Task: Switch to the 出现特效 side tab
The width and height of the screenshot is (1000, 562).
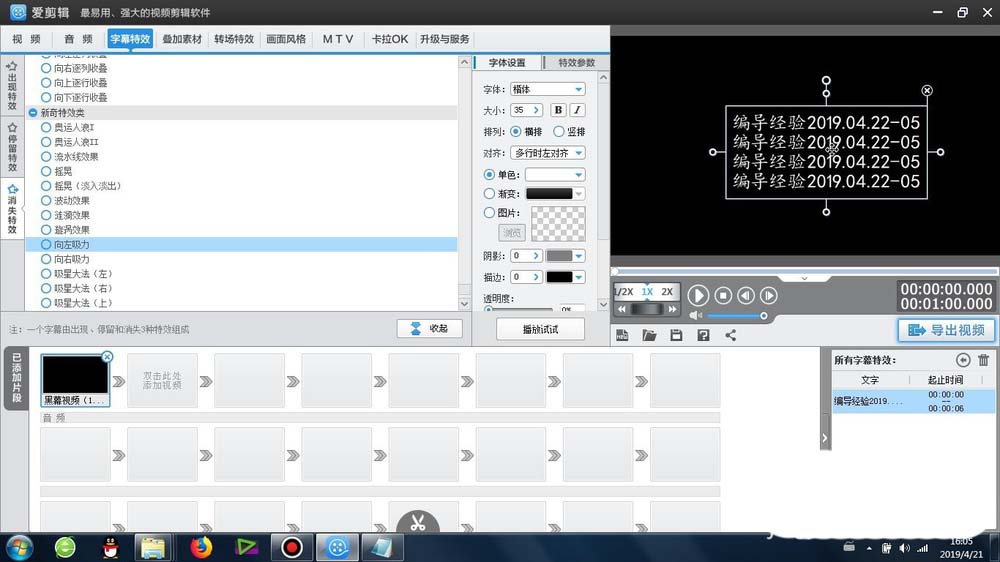Action: [12, 85]
